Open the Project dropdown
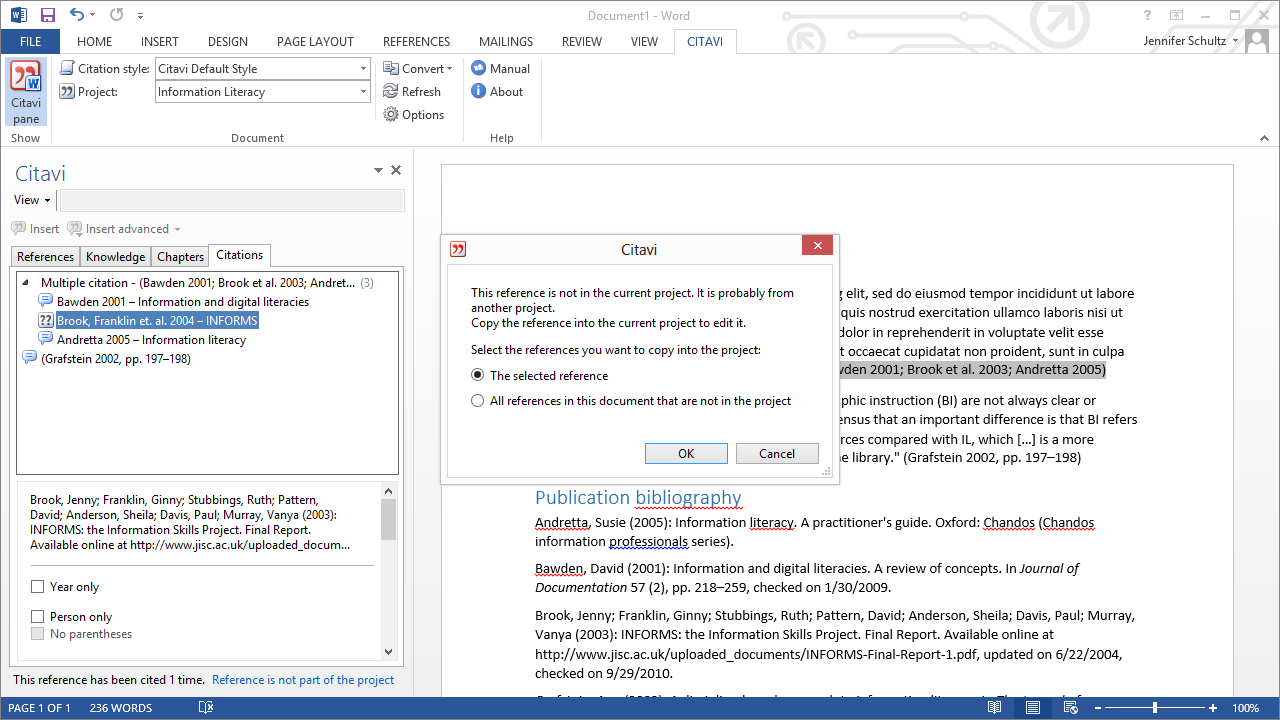1280x720 pixels. point(364,91)
